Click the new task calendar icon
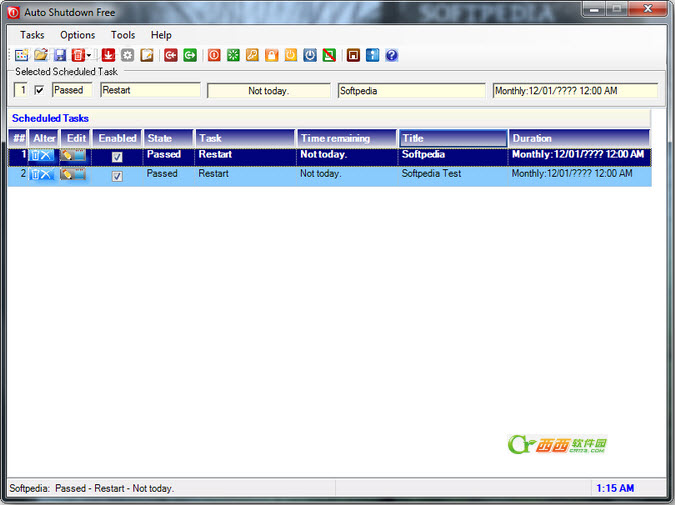This screenshot has width=675, height=505. click(x=22, y=55)
